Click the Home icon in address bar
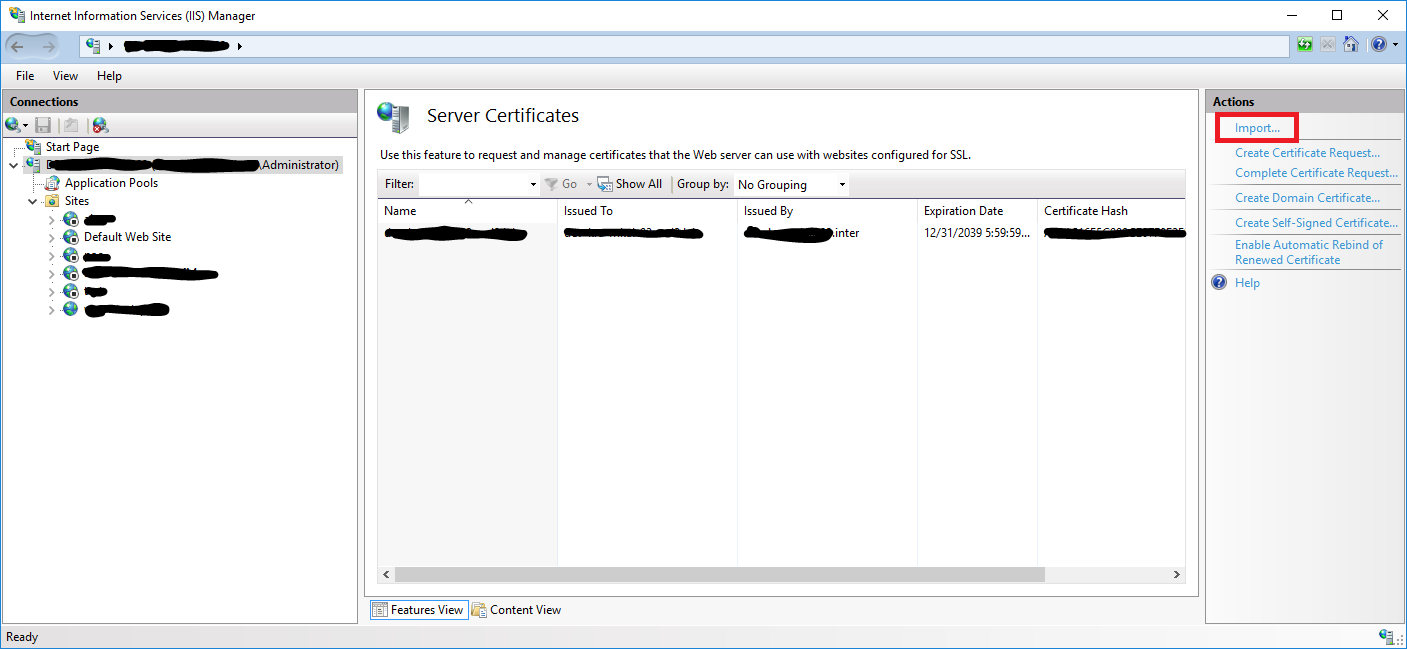This screenshot has height=649, width=1407. [1350, 45]
